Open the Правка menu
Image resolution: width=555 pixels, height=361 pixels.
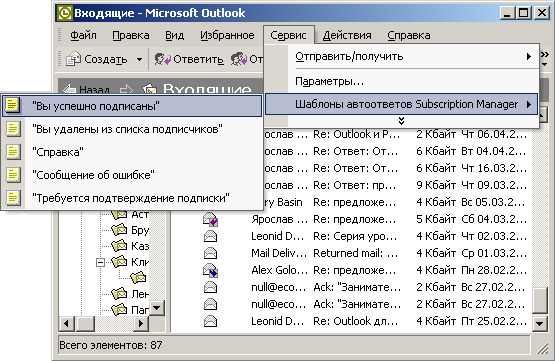point(131,35)
